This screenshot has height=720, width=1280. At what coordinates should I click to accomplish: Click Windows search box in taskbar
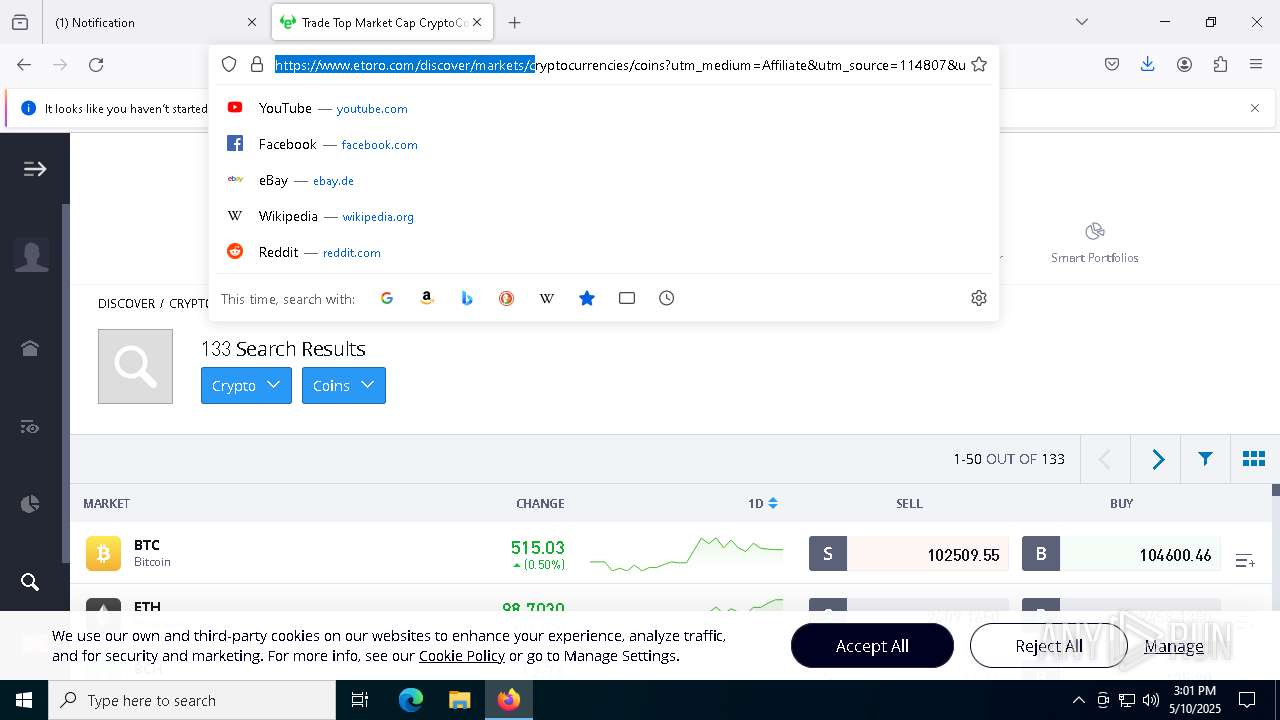[192, 700]
